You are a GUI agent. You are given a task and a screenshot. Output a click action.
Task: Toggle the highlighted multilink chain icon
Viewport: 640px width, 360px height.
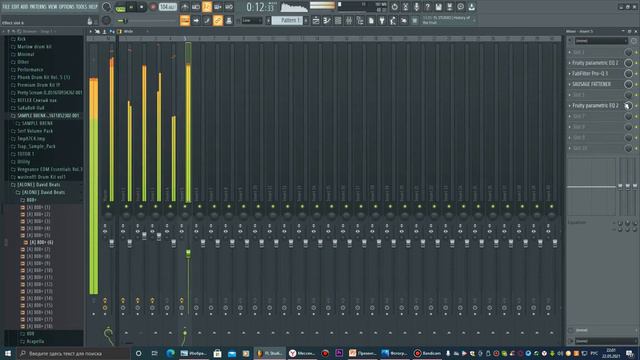tap(218, 20)
